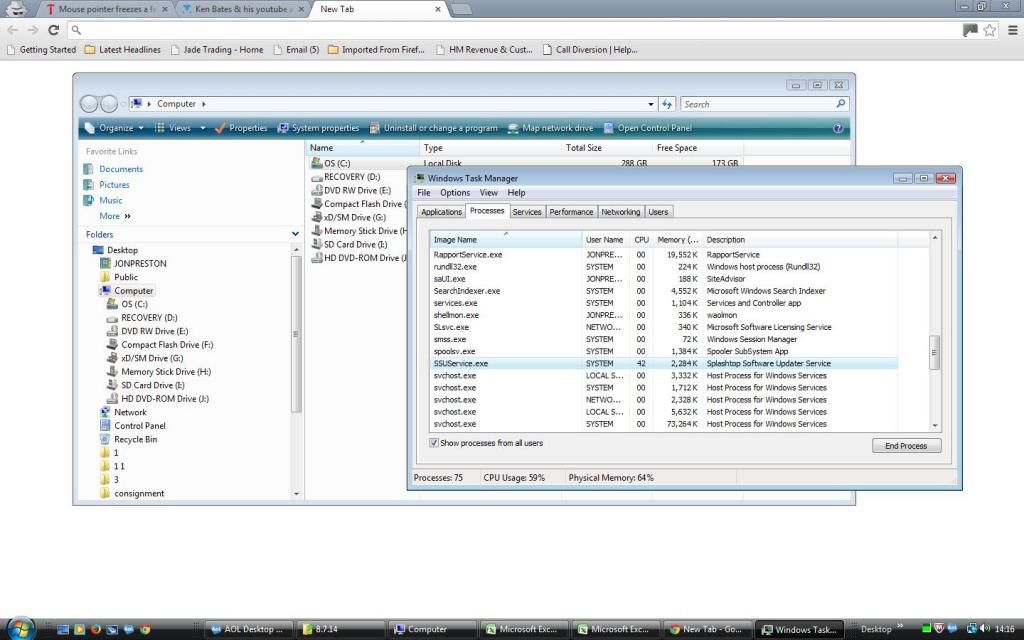Launch Firefox from the quick launch bar
1024x640 pixels.
[96, 630]
